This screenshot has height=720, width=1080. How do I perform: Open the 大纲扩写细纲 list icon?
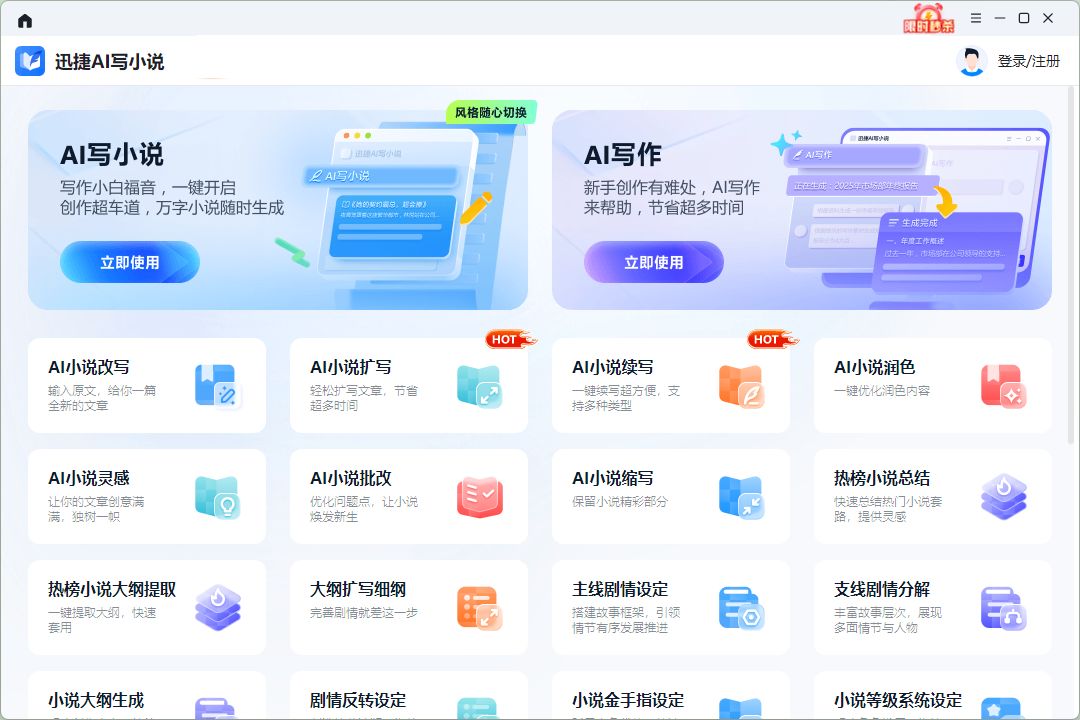coord(479,608)
